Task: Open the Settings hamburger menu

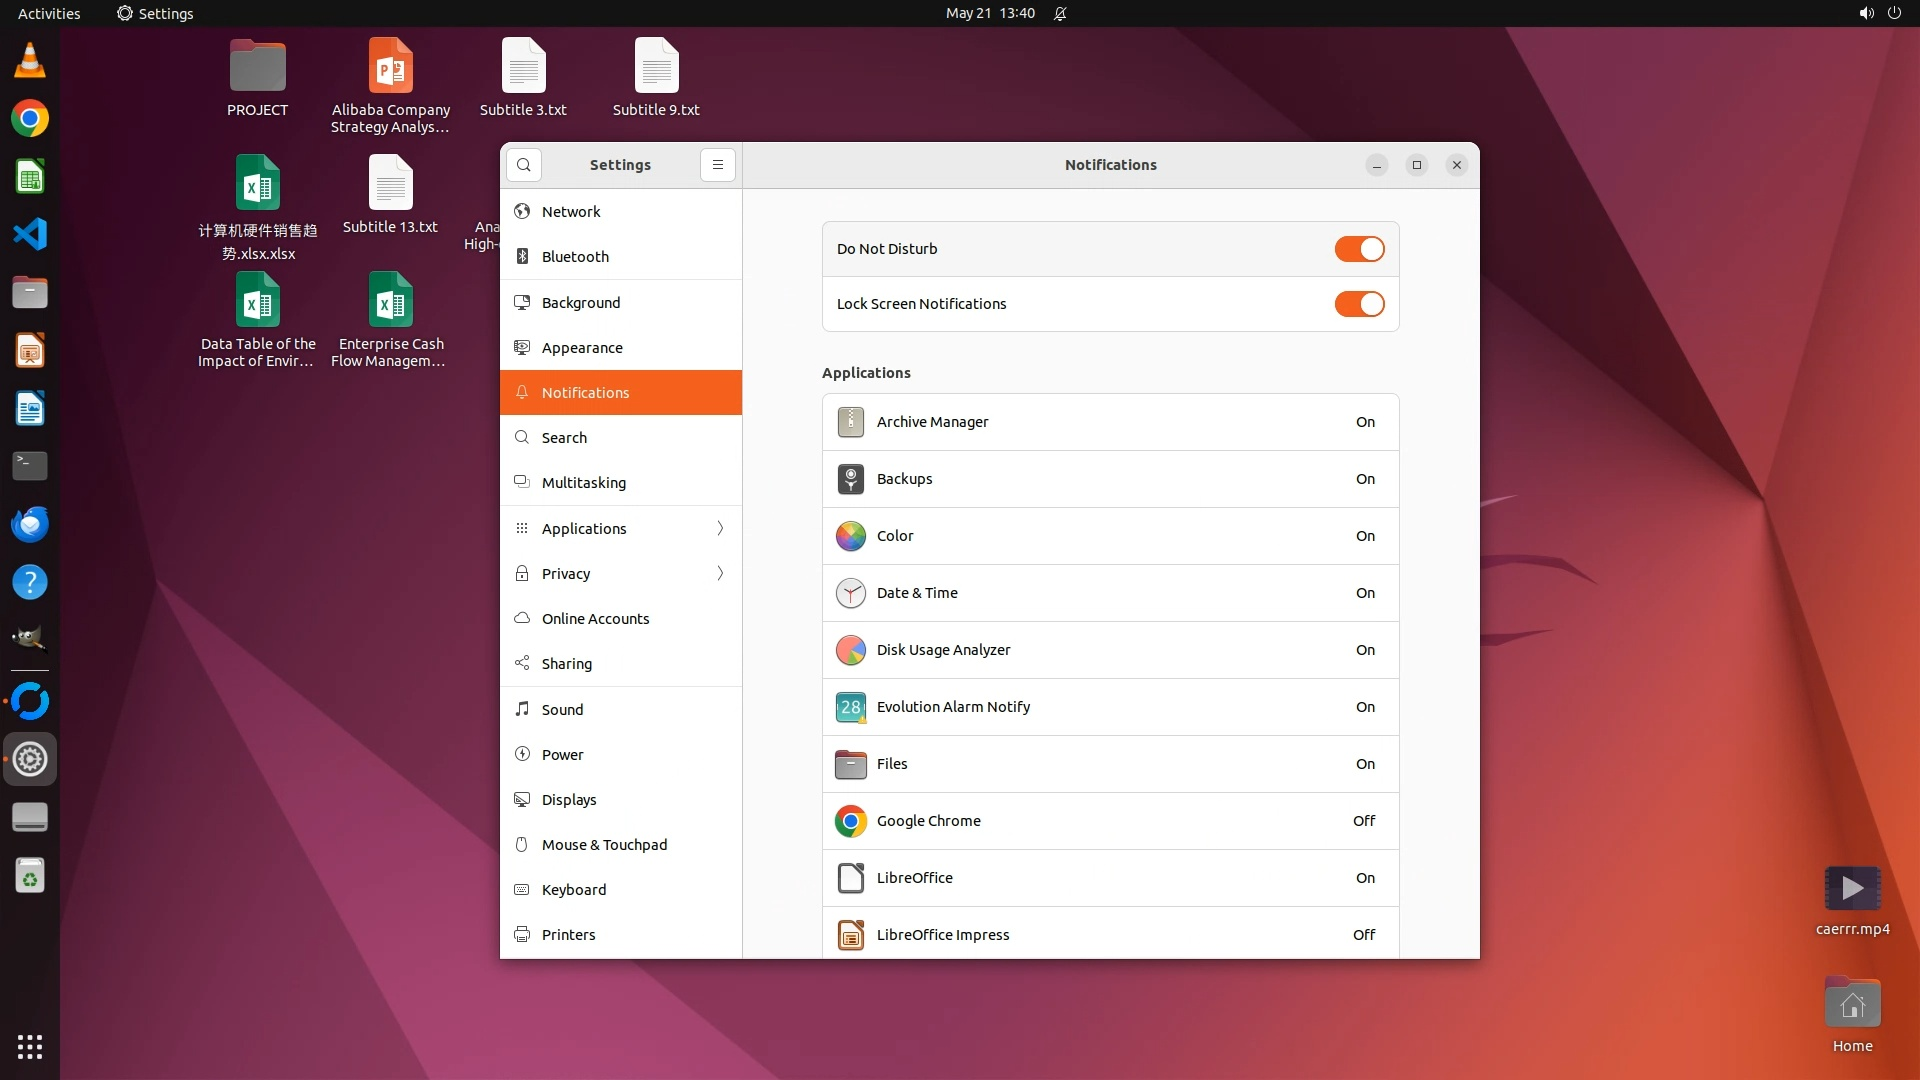Action: pos(717,165)
